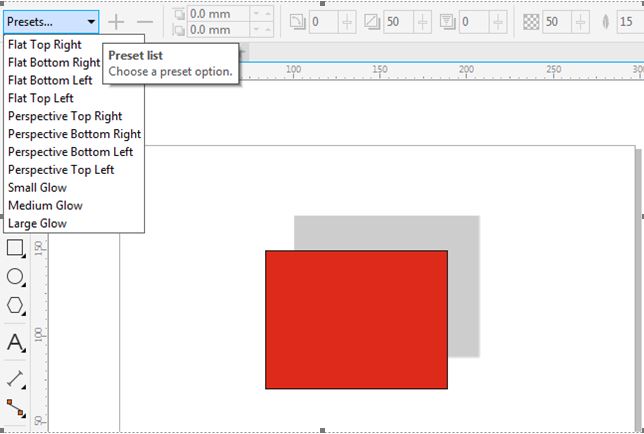644x434 pixels.
Task: Open shadow stretch slider button
Action: (x=423, y=22)
